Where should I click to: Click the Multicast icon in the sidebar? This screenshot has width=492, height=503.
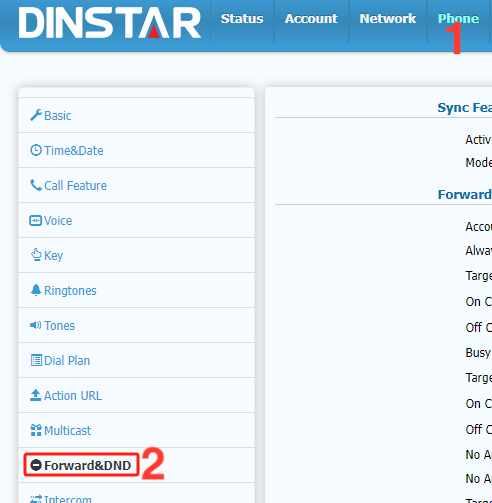coord(36,430)
